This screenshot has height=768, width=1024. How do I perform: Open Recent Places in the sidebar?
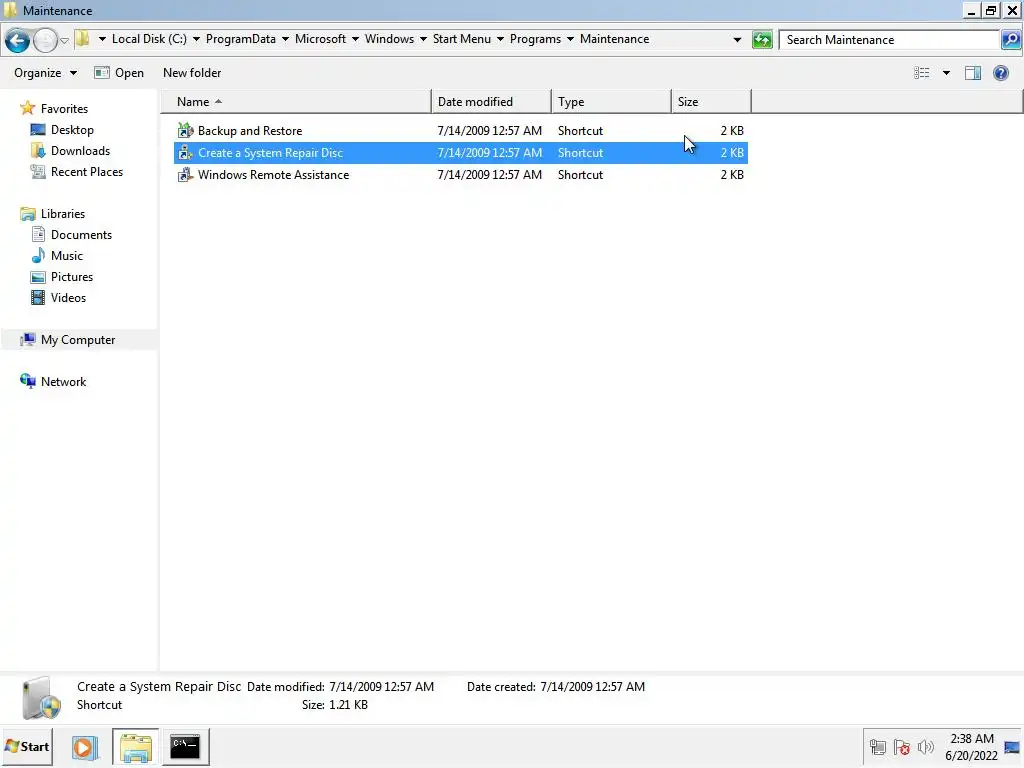(87, 172)
